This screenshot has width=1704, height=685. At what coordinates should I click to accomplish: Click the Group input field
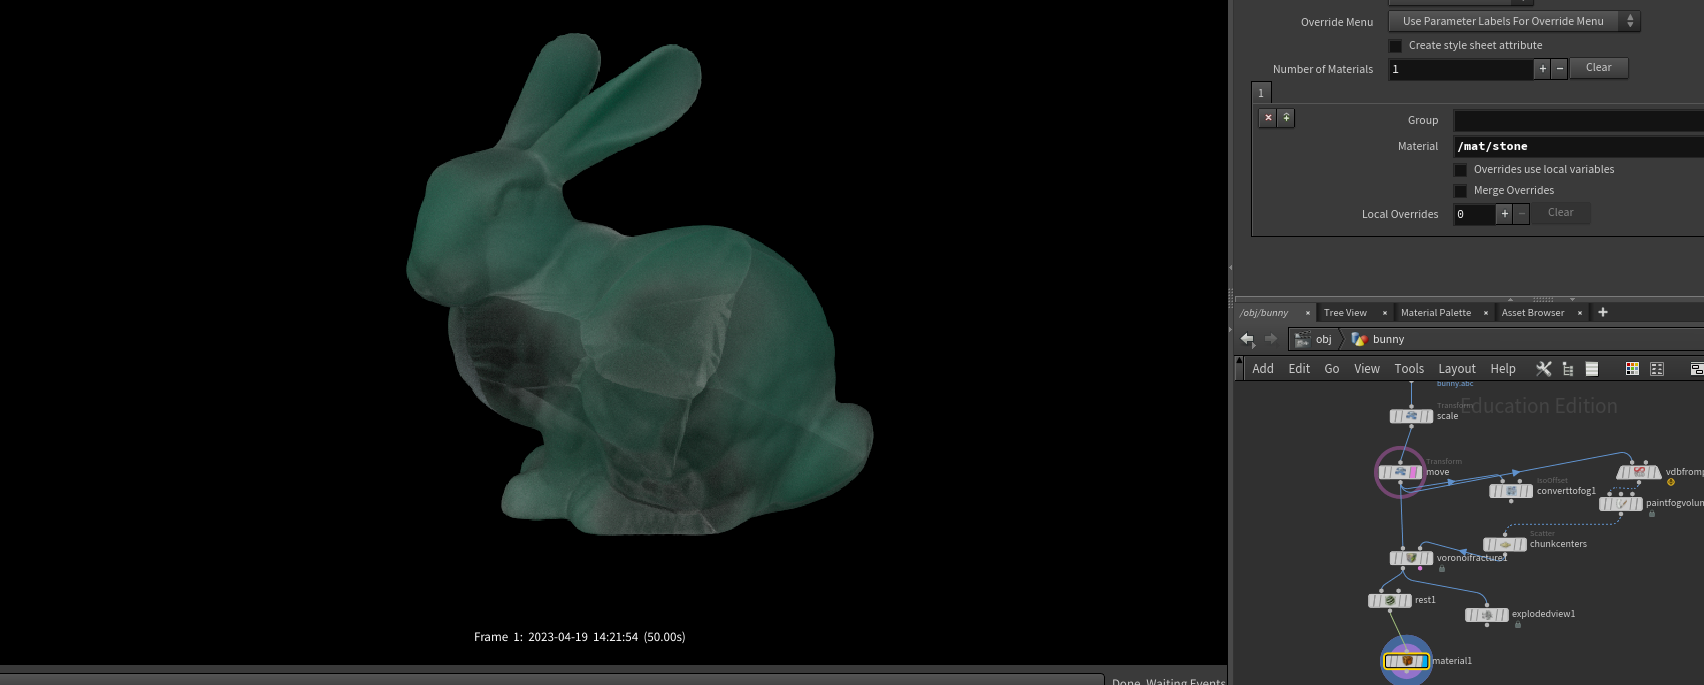point(1579,121)
